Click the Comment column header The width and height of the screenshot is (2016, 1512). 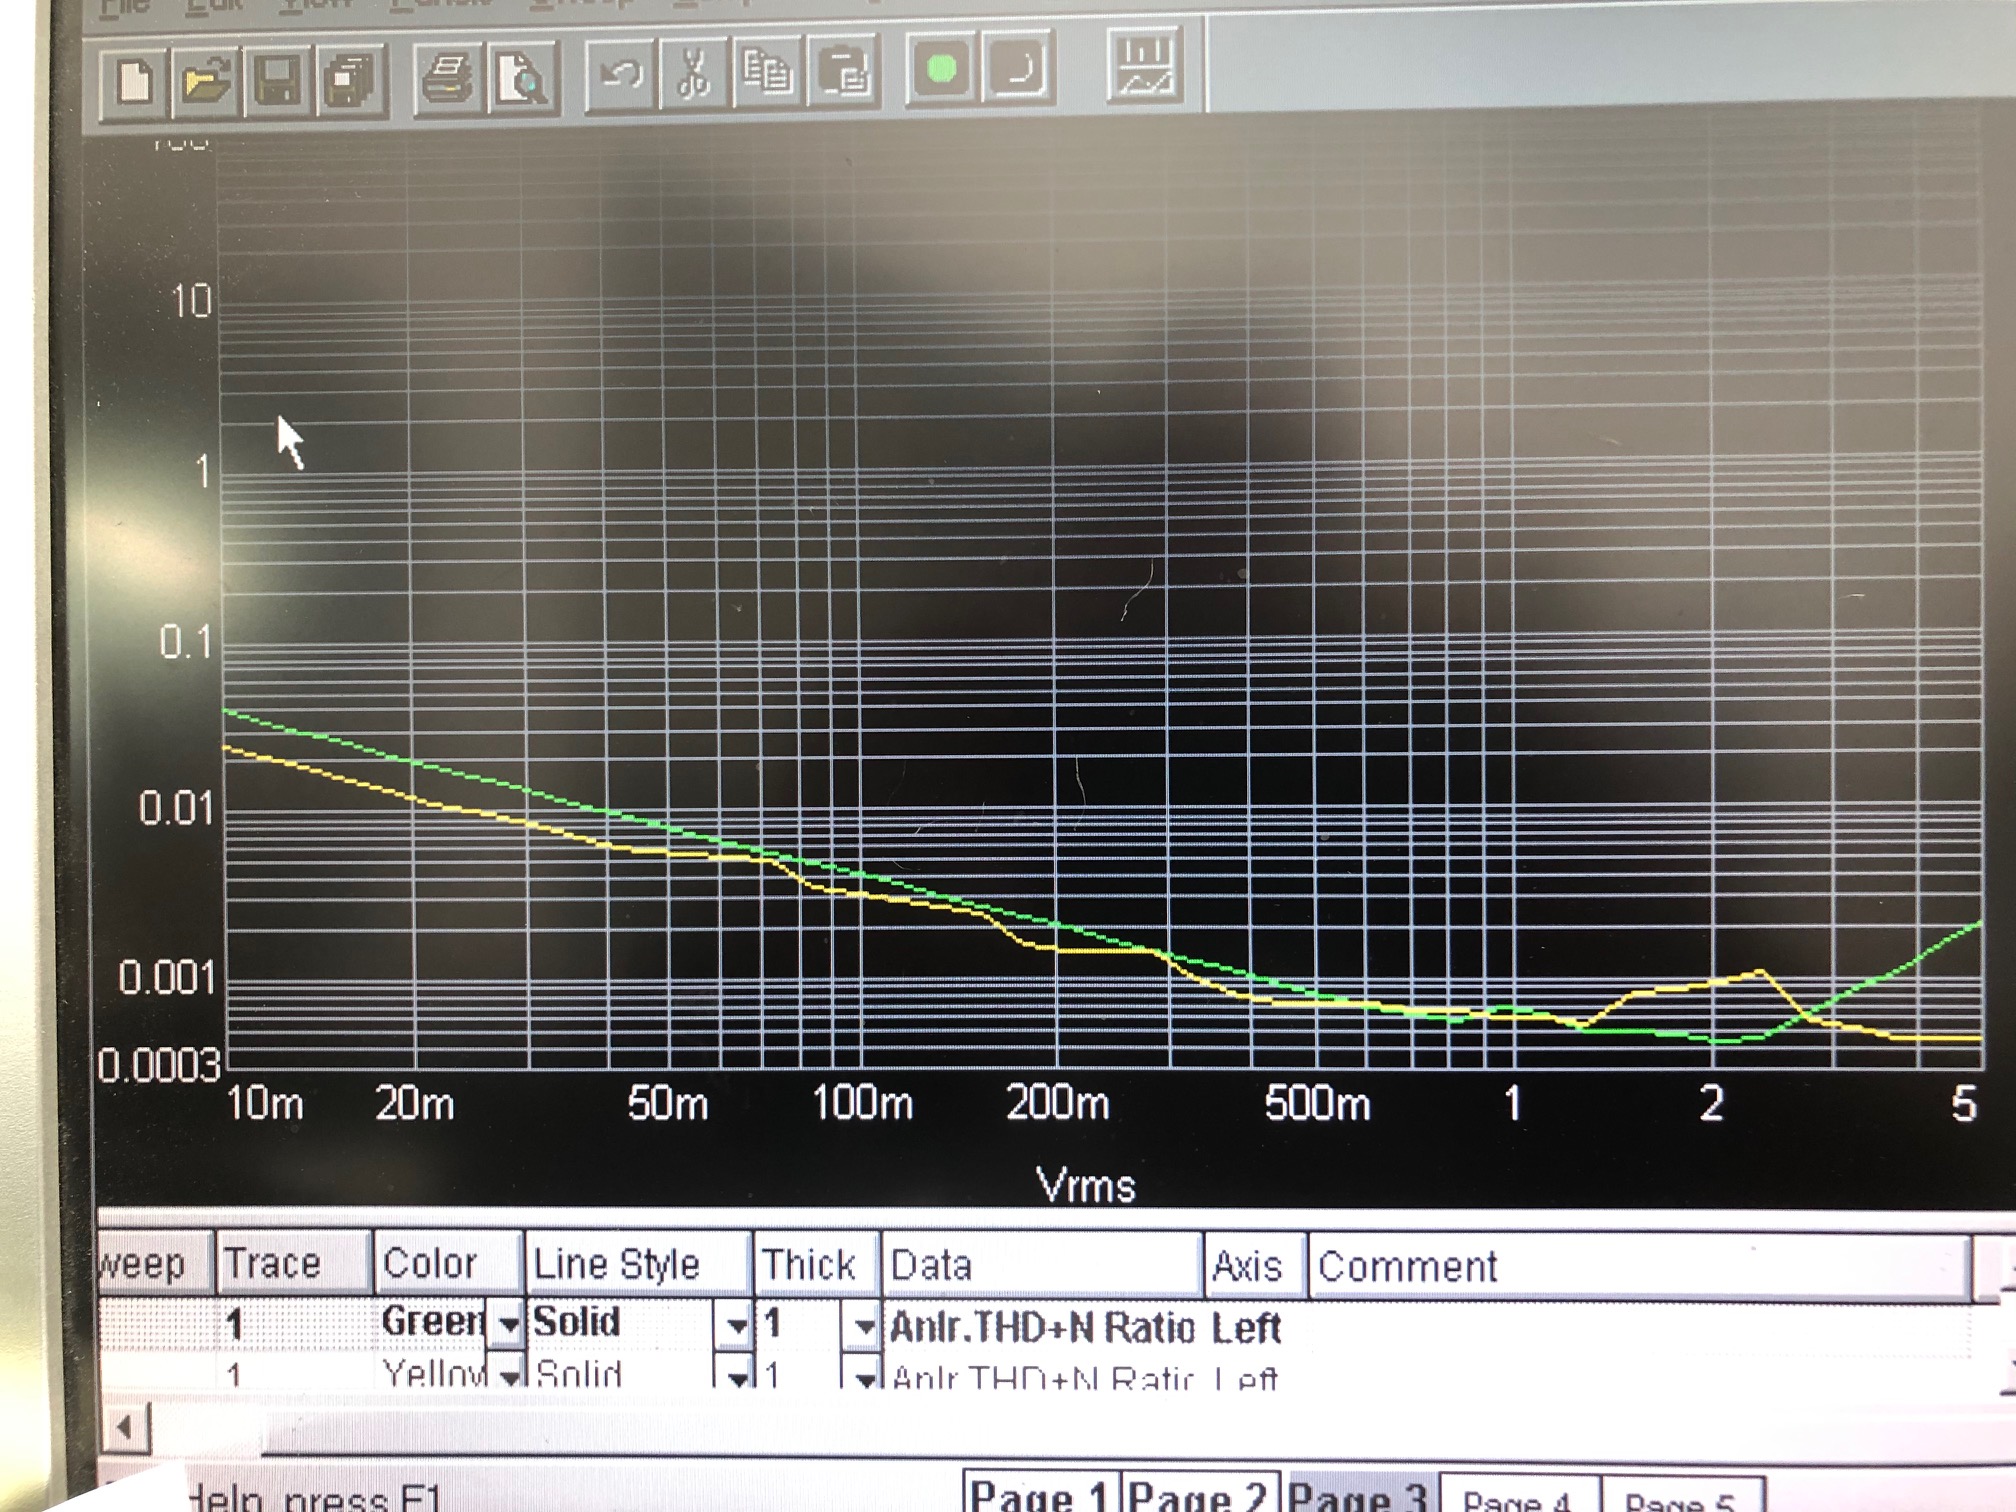coord(1640,1268)
